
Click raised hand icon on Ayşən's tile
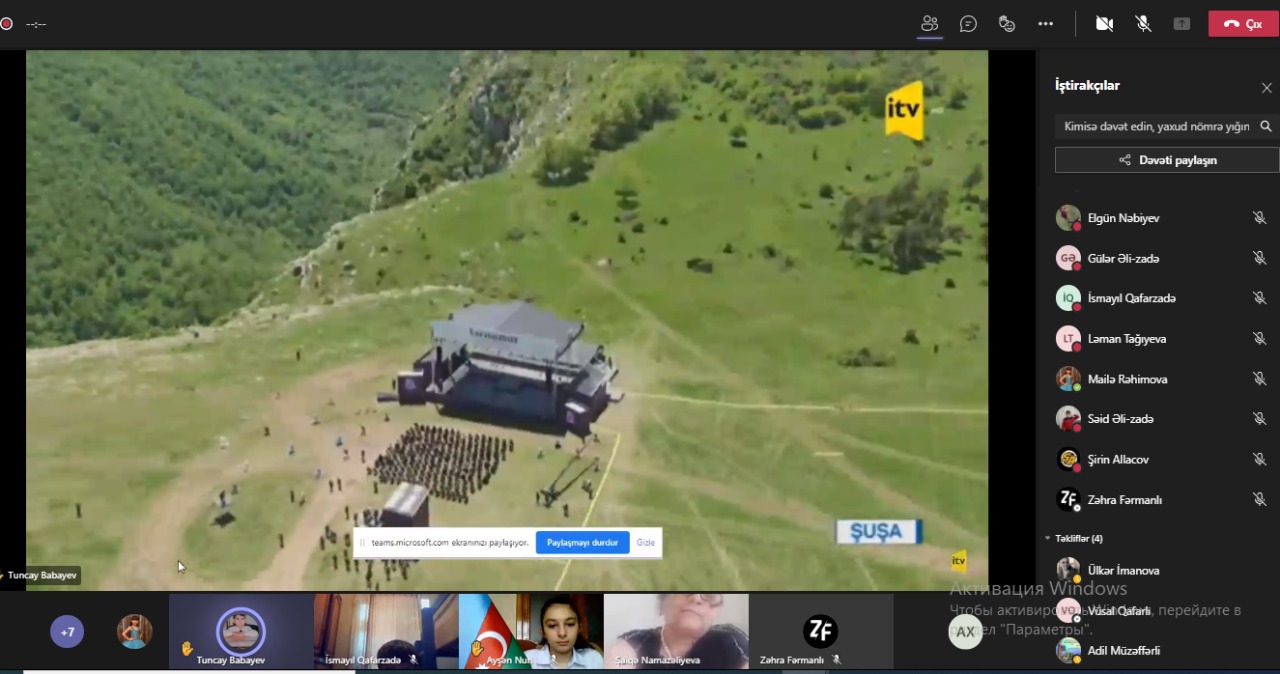click(477, 648)
